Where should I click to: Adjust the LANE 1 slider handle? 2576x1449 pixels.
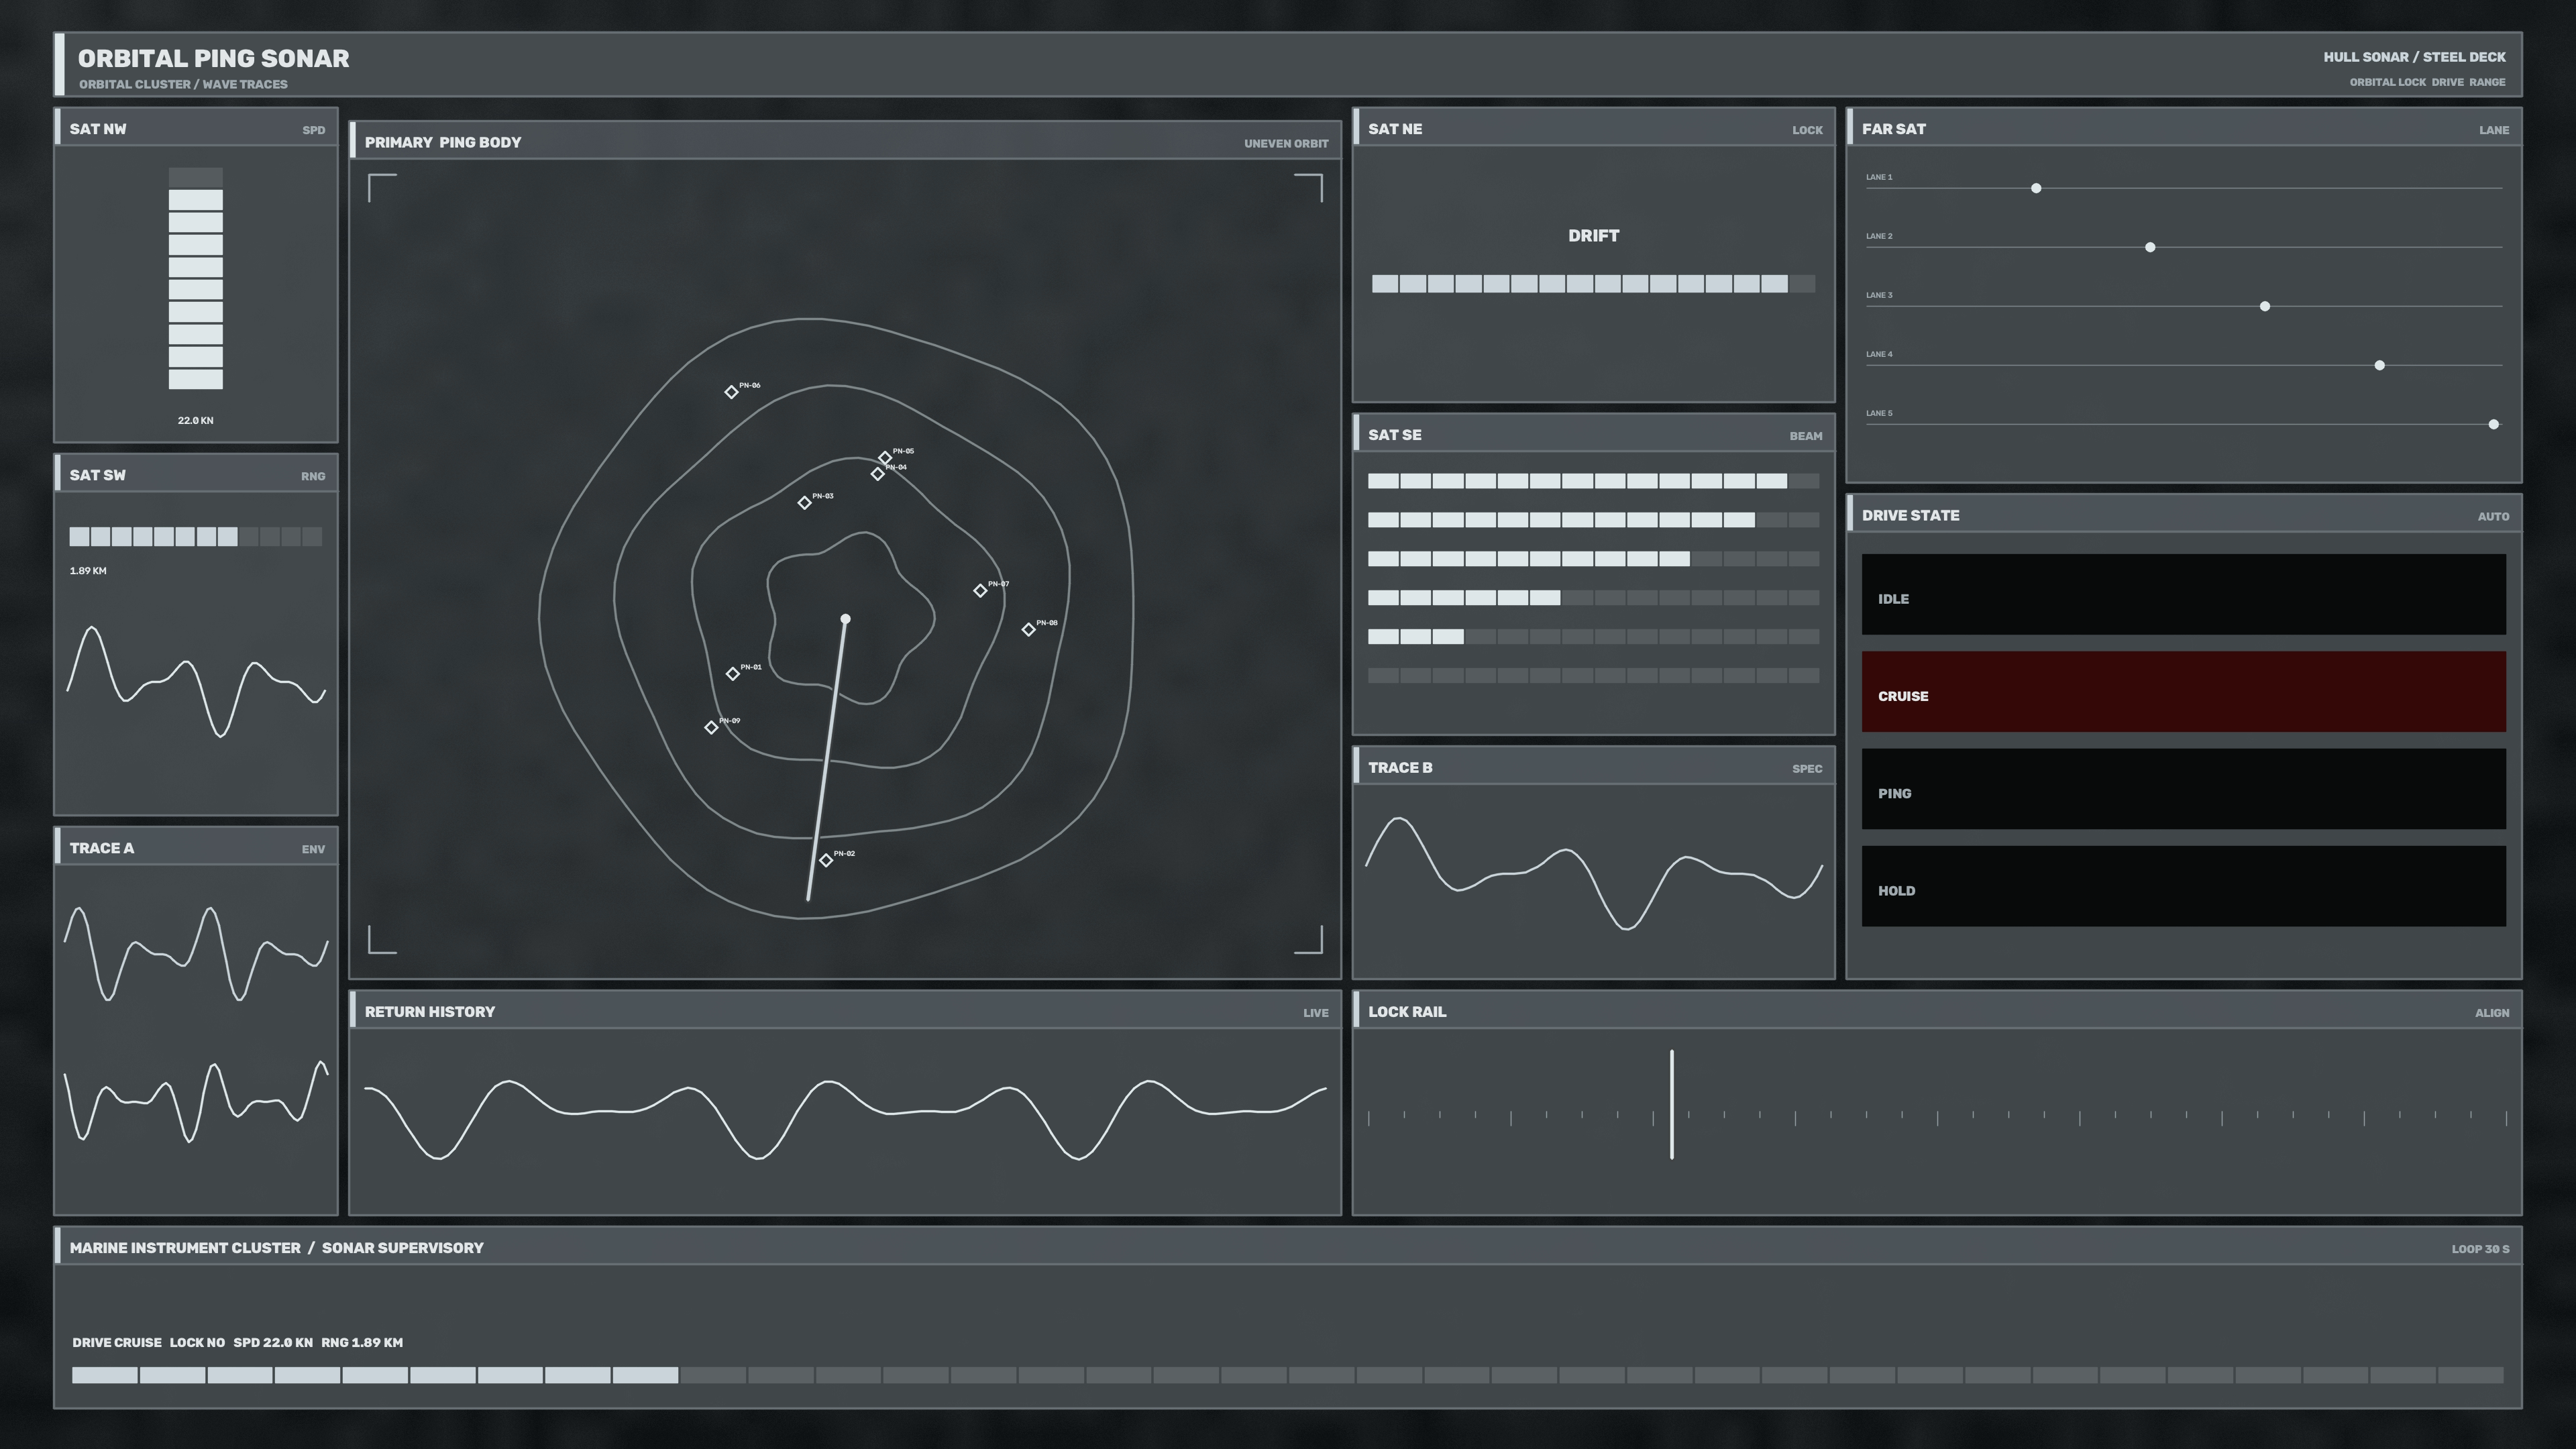[2036, 188]
